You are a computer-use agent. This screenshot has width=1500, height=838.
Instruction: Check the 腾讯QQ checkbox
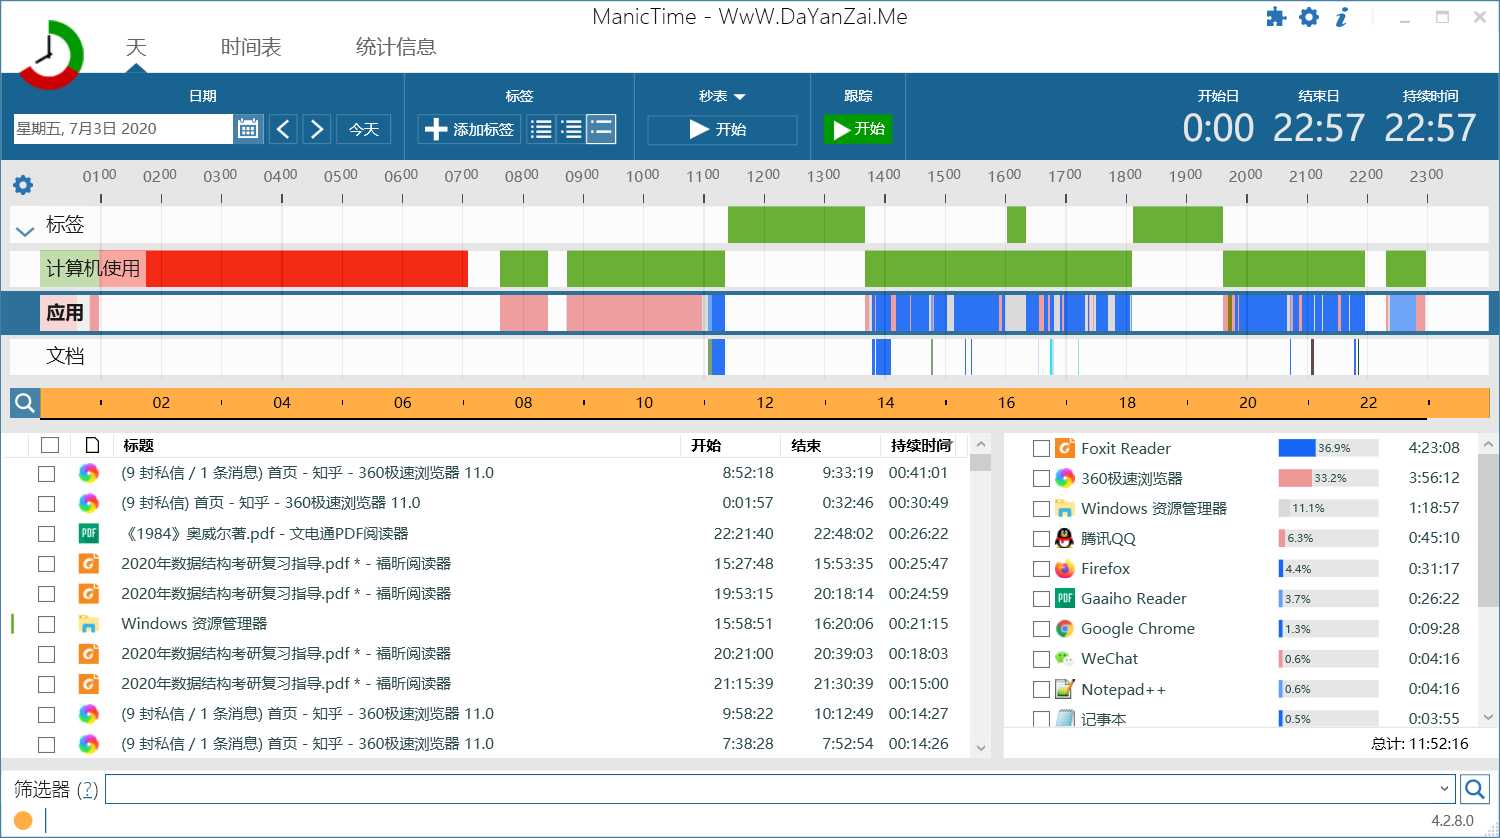(1041, 538)
